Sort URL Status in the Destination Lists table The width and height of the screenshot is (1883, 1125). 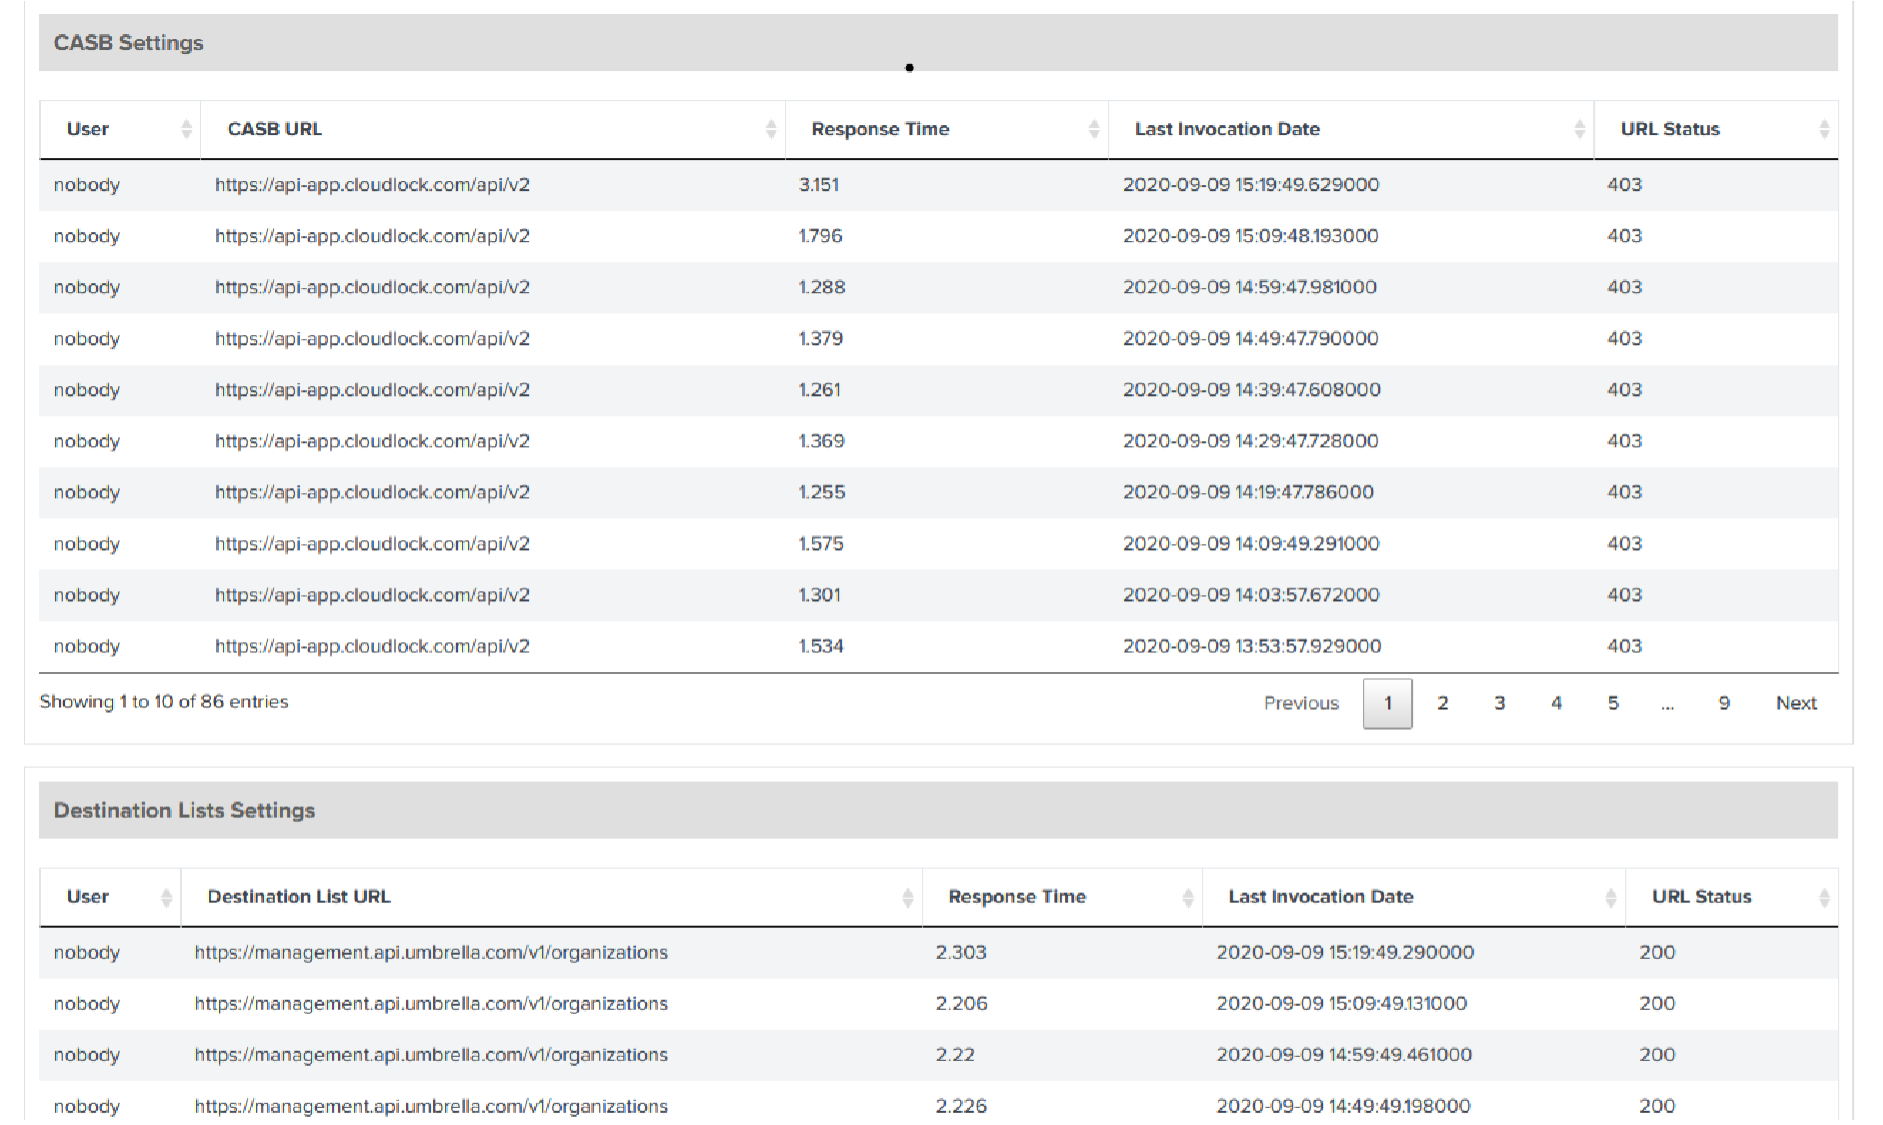pyautogui.click(x=1825, y=896)
